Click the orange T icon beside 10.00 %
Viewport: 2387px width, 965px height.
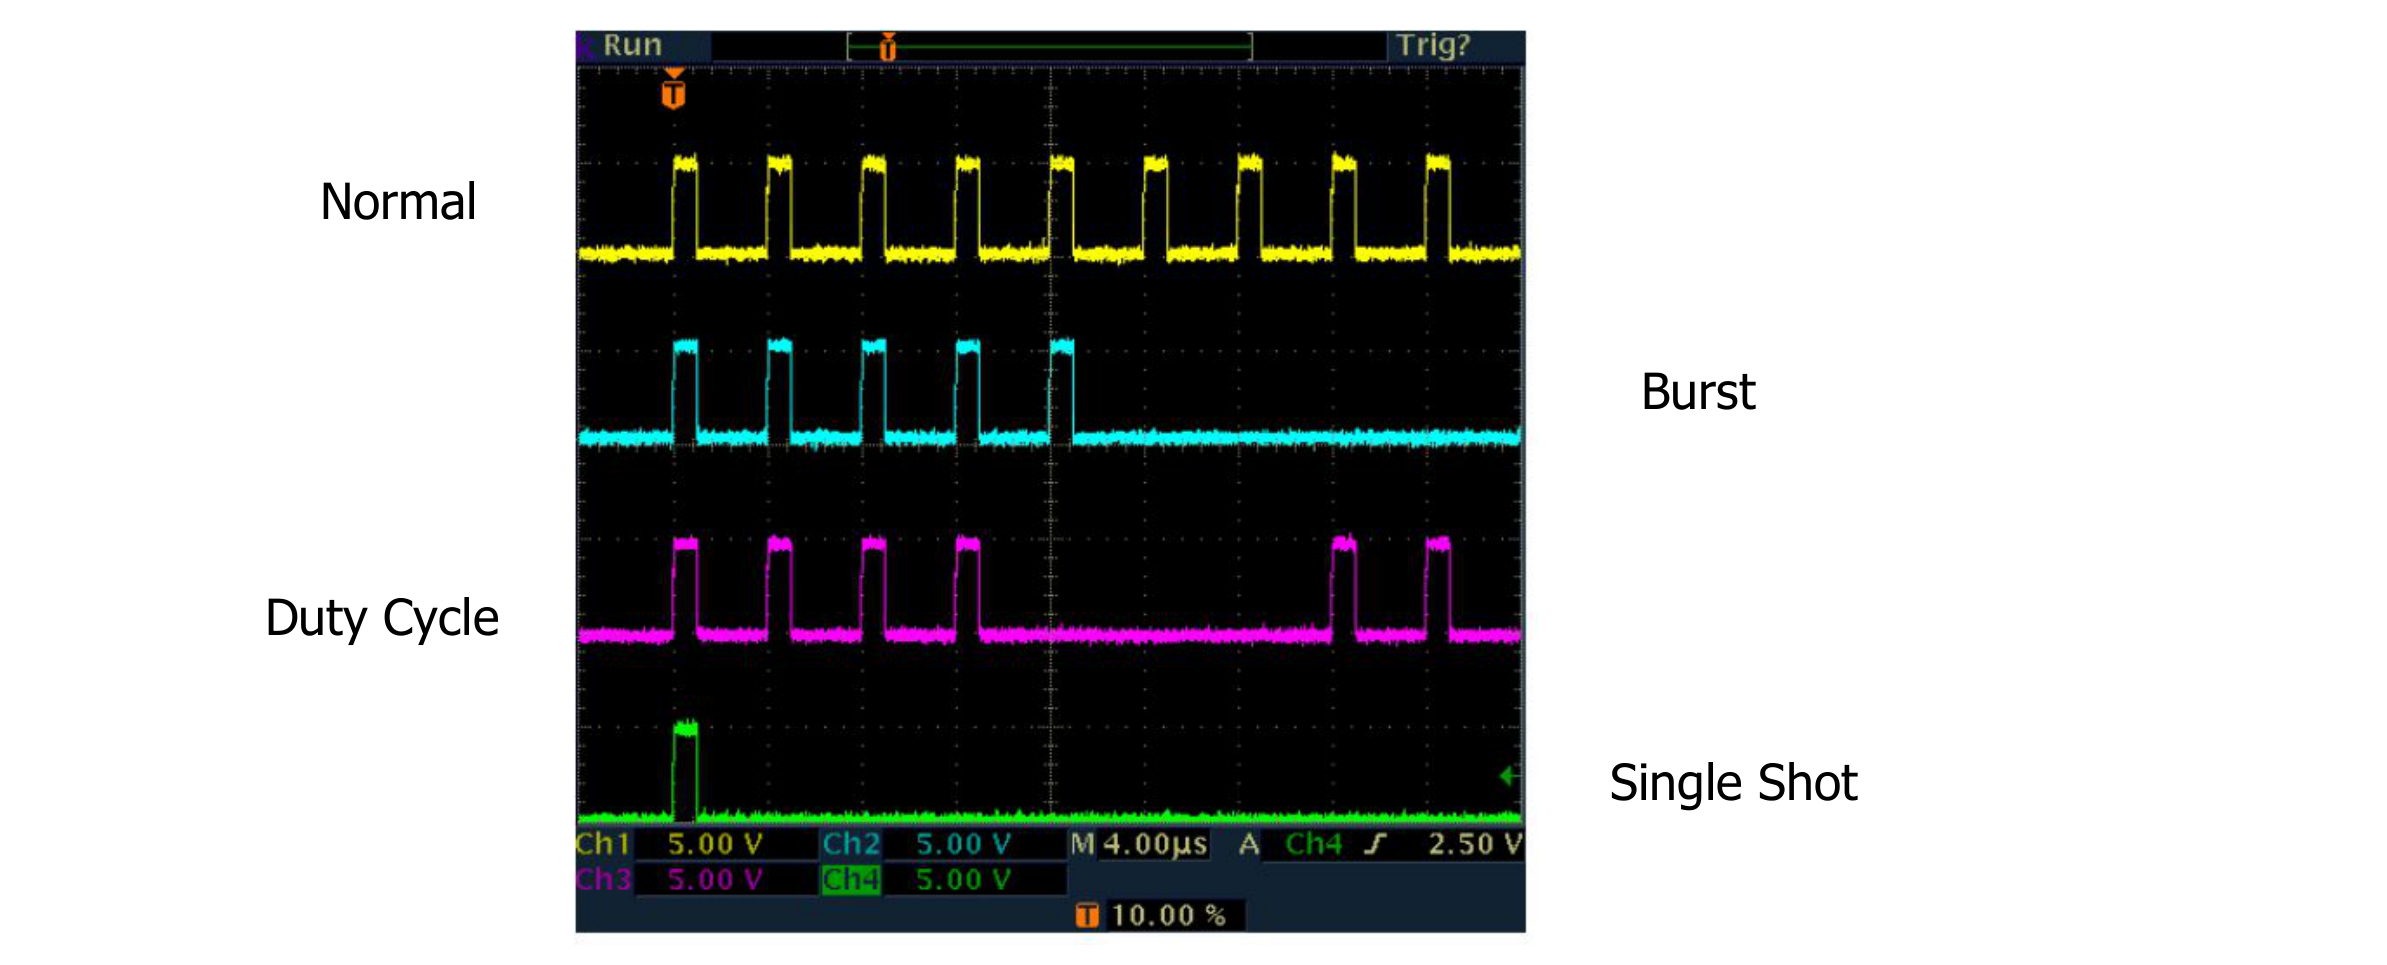pos(1087,915)
